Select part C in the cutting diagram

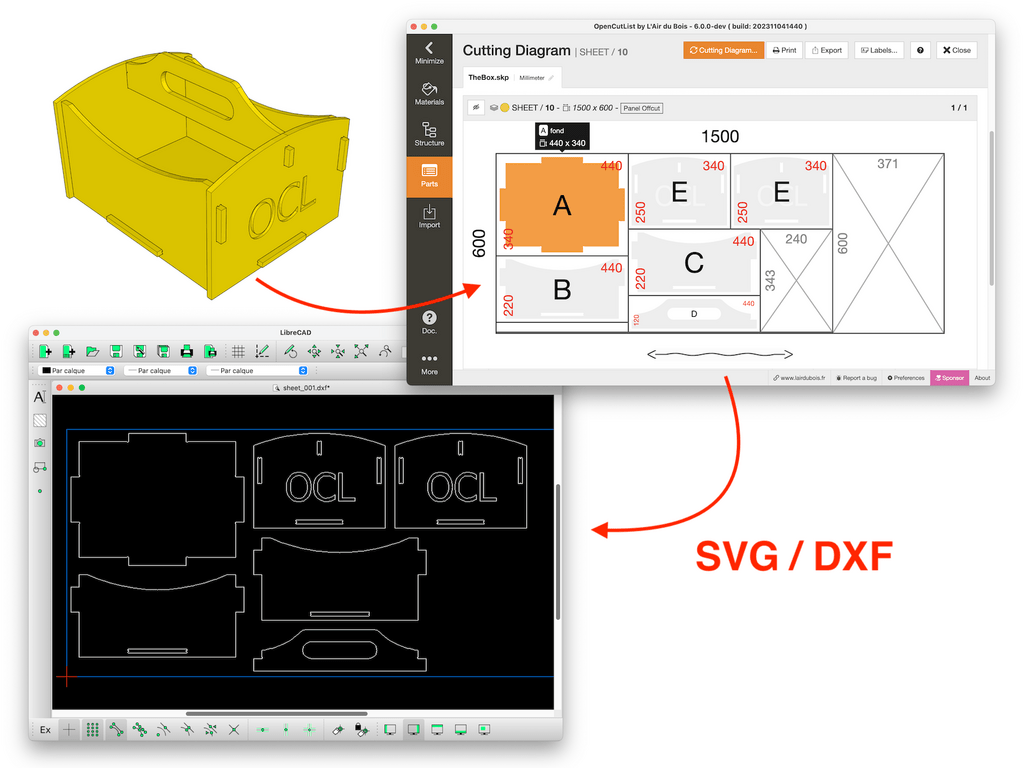(694, 263)
